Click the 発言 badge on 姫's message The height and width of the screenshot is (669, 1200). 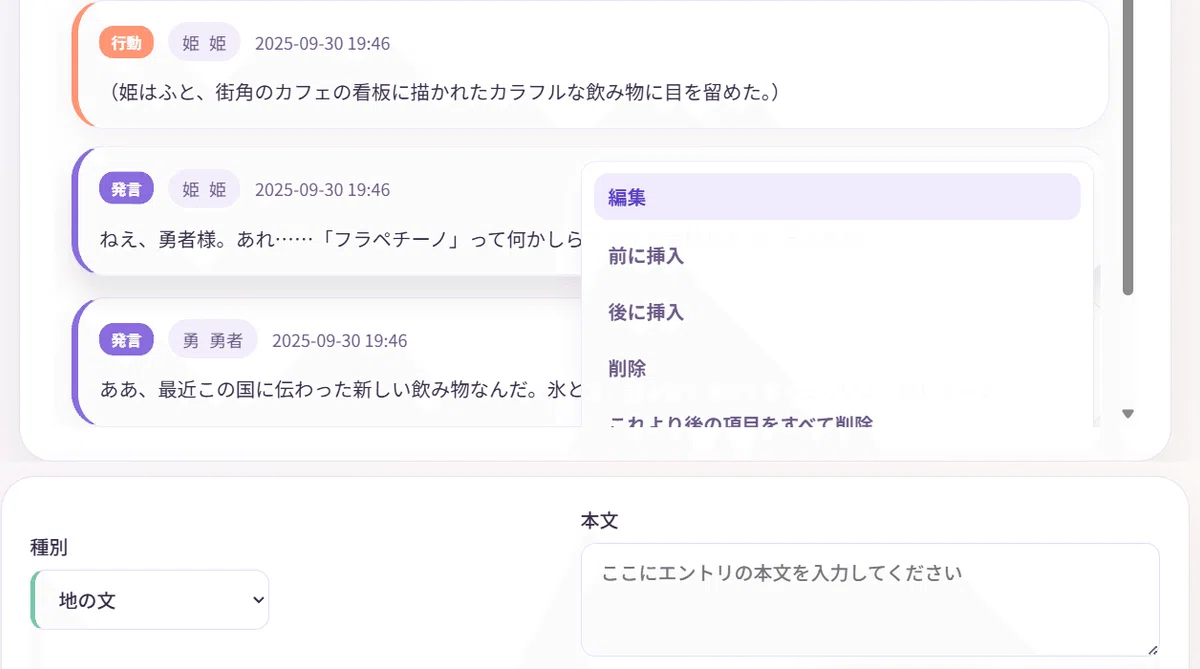[x=126, y=188]
